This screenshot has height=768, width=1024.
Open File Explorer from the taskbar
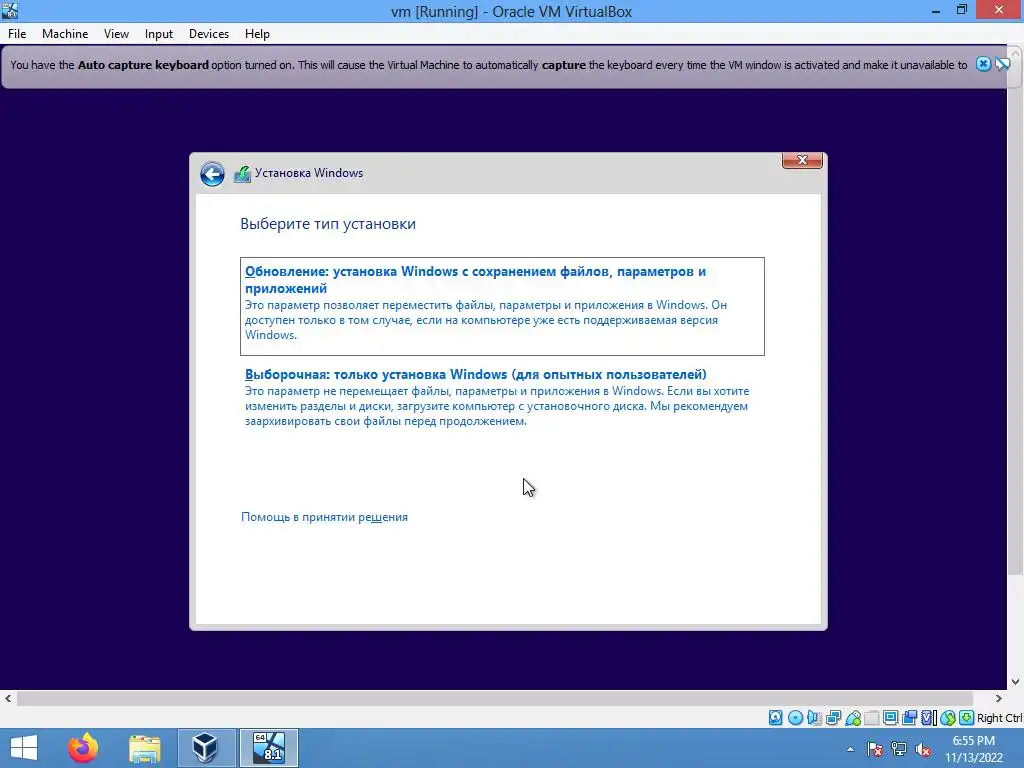pyautogui.click(x=144, y=748)
